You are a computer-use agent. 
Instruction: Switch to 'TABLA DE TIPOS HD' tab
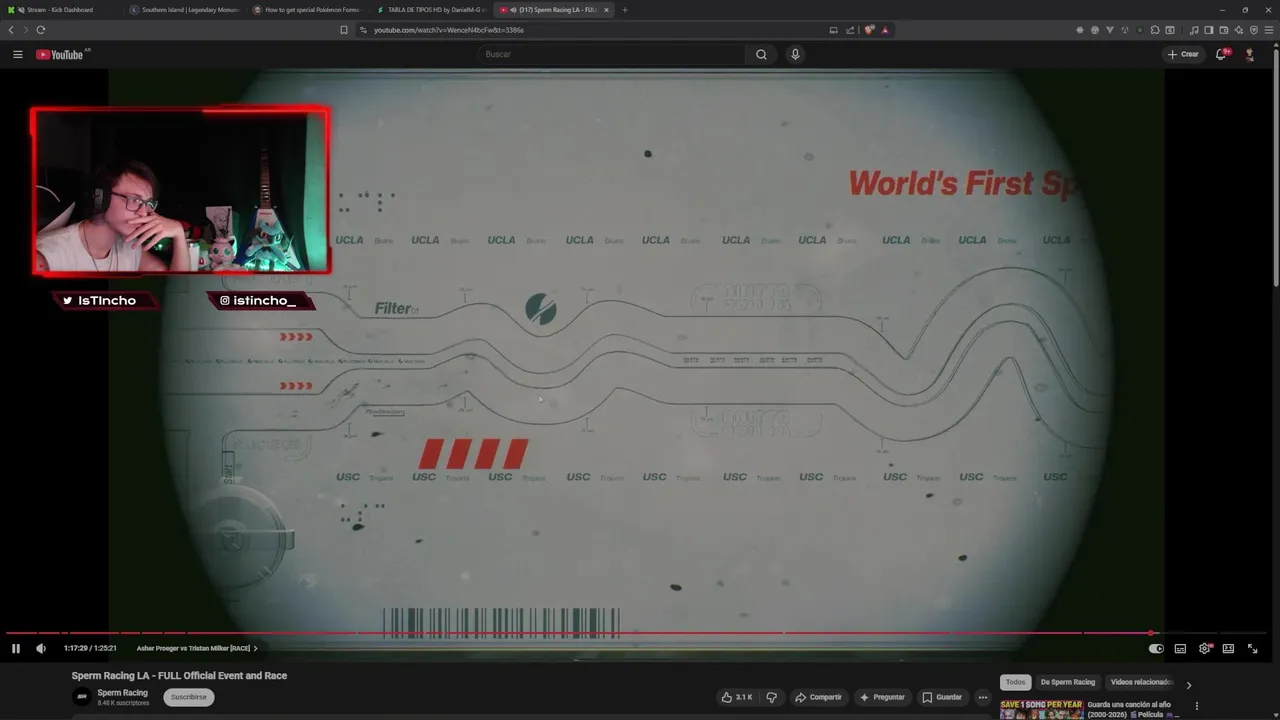point(430,9)
